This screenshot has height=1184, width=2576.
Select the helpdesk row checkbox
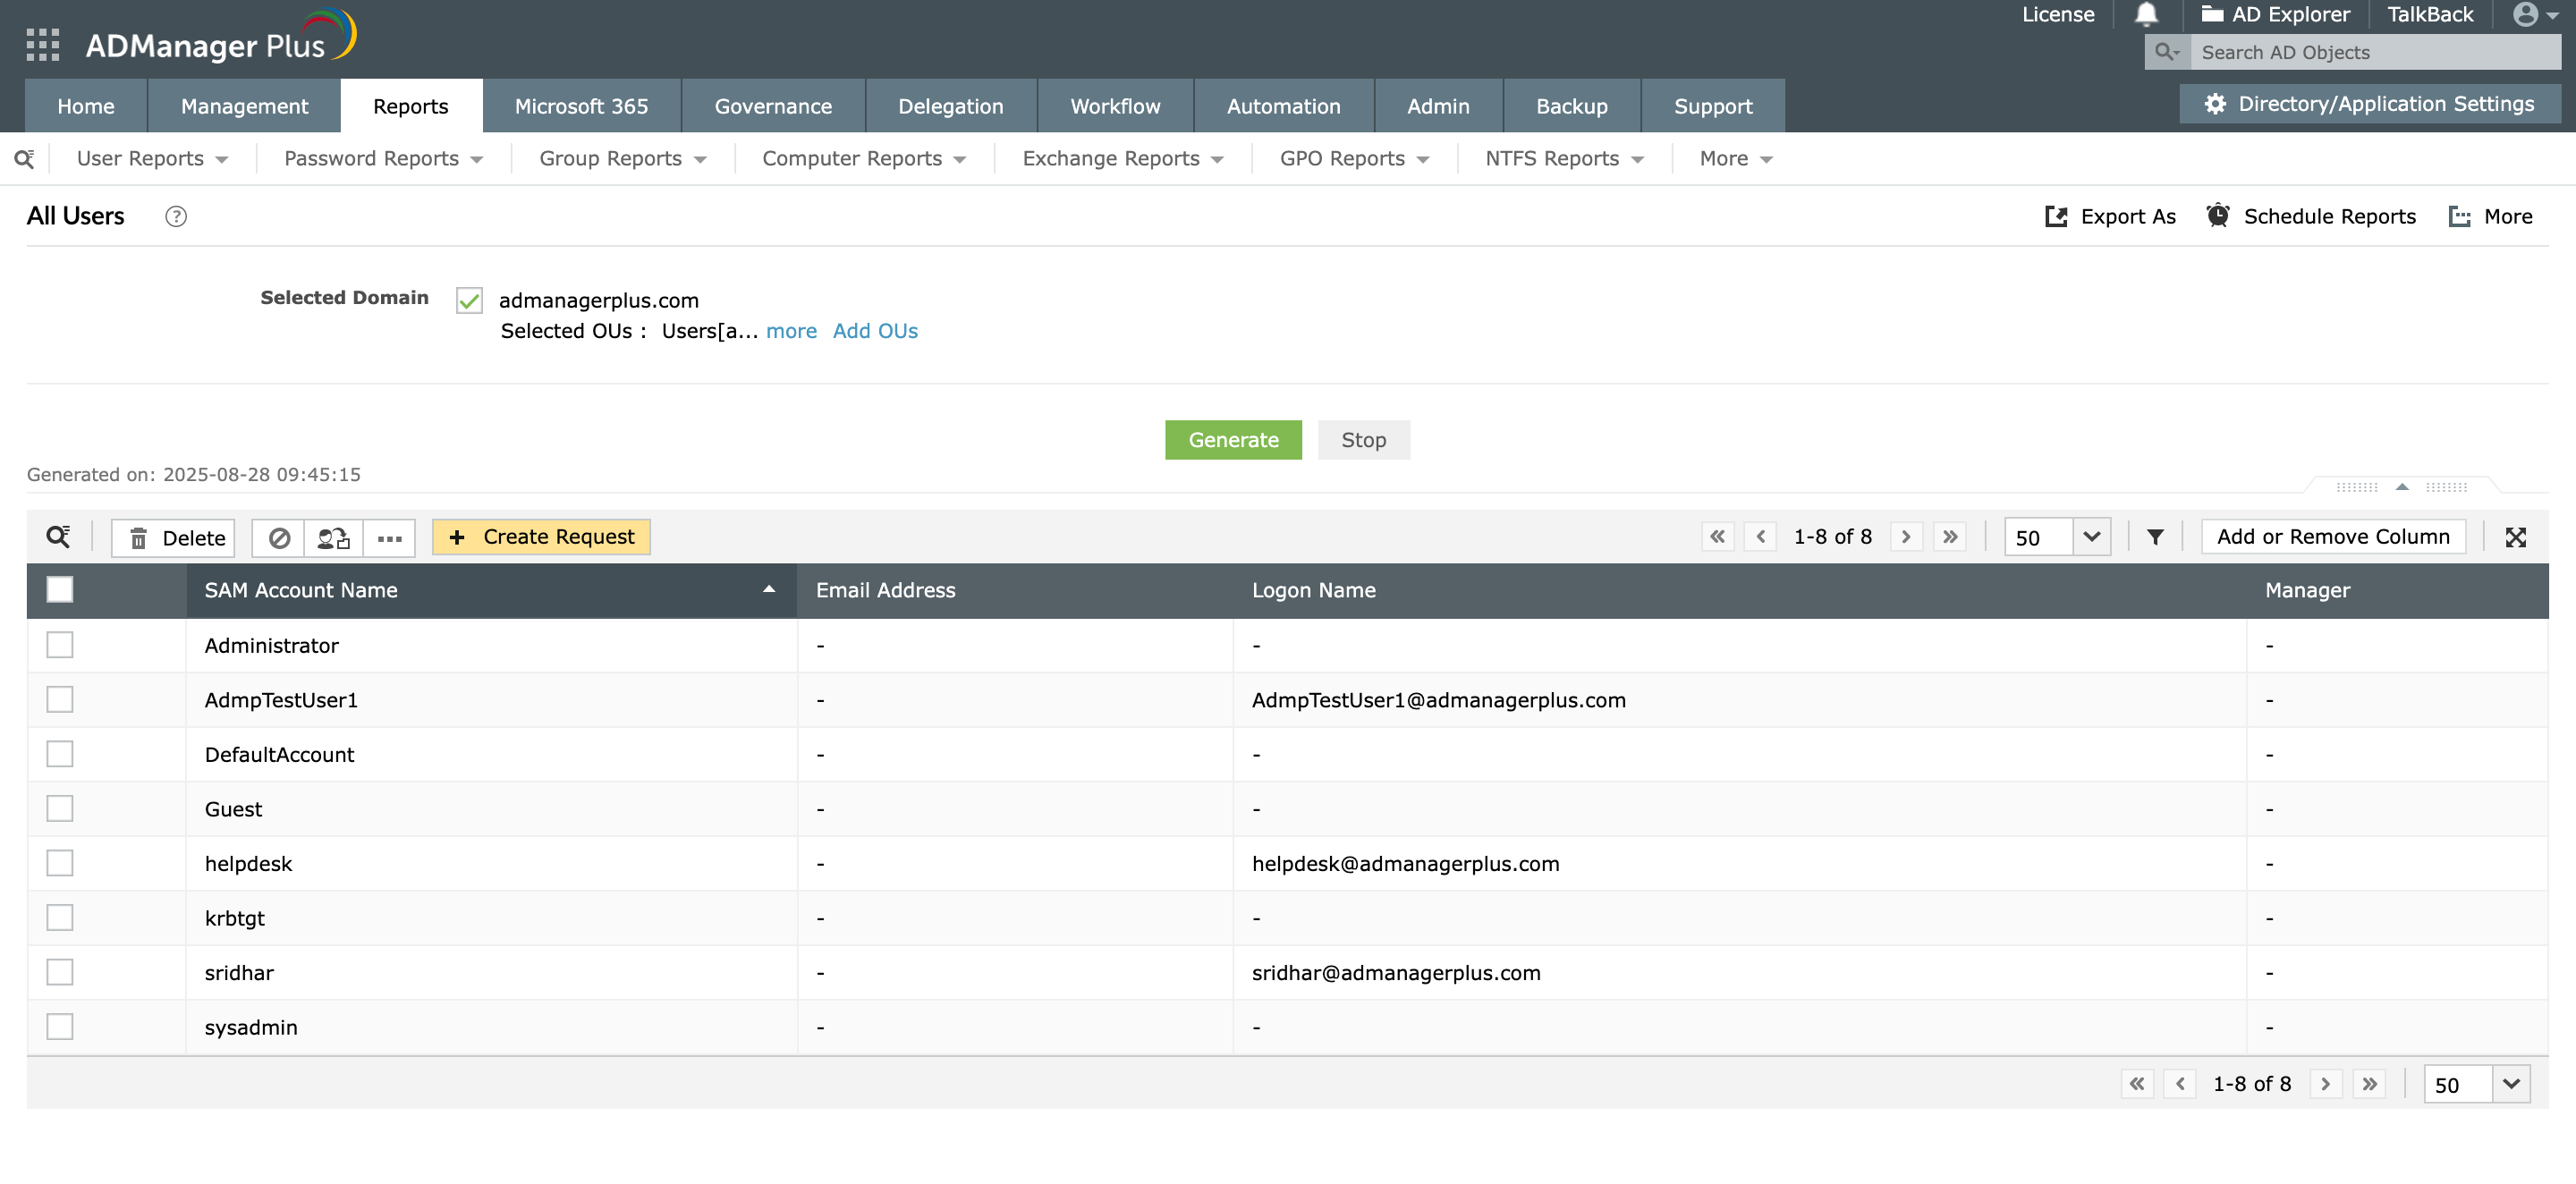[60, 863]
